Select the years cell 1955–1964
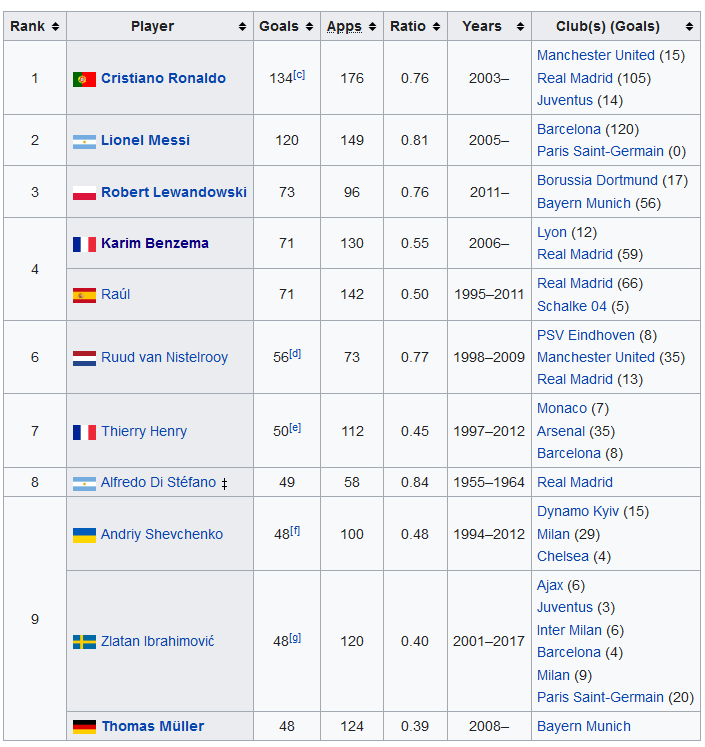705x747 pixels. click(x=489, y=482)
